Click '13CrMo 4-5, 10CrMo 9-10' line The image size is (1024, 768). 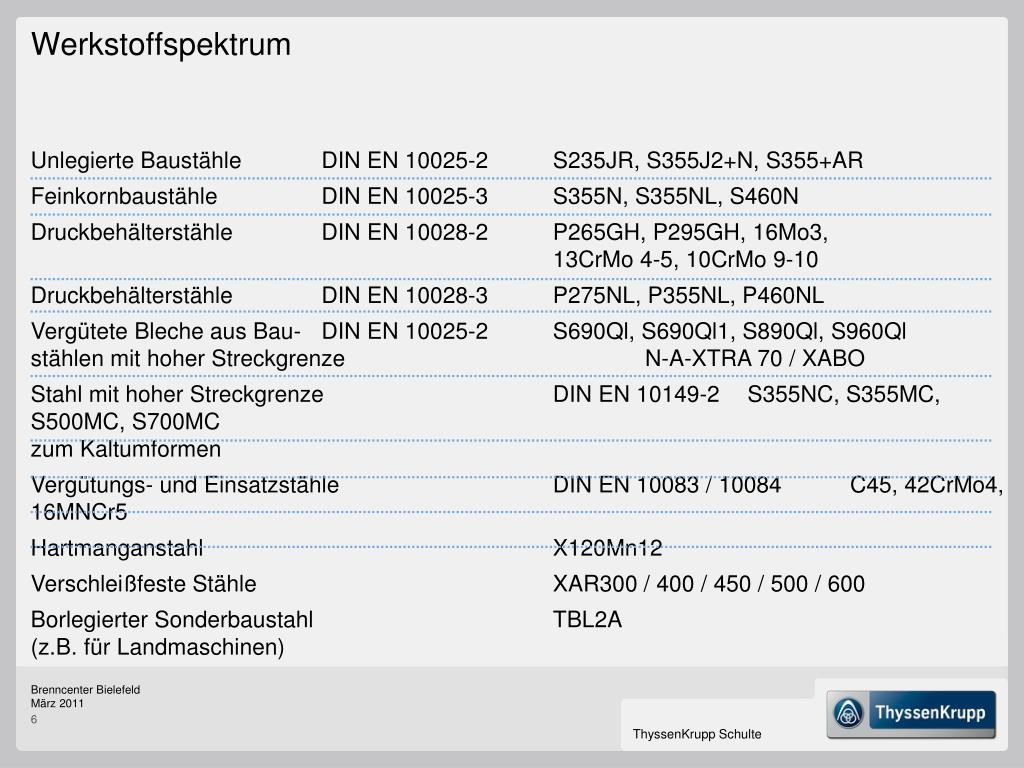pyautogui.click(x=686, y=260)
